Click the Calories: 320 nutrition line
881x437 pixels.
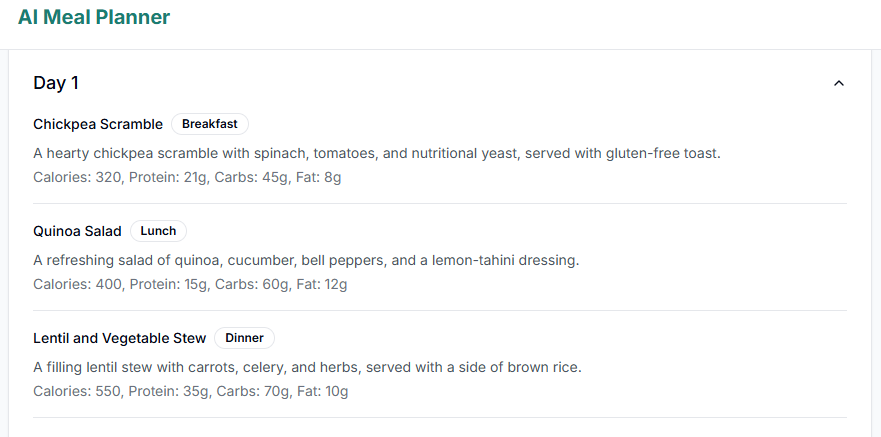click(x=187, y=177)
